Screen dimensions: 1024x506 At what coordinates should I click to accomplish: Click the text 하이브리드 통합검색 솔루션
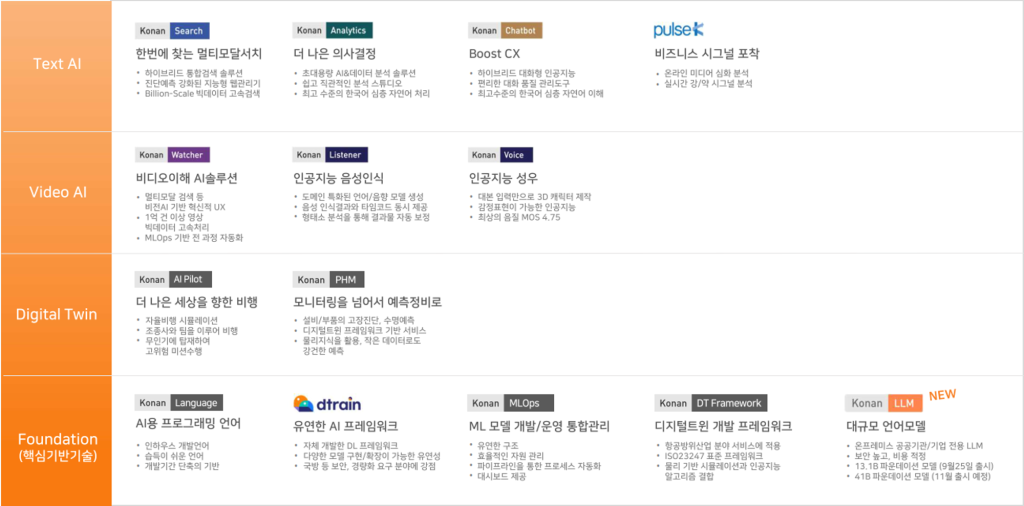pos(192,73)
